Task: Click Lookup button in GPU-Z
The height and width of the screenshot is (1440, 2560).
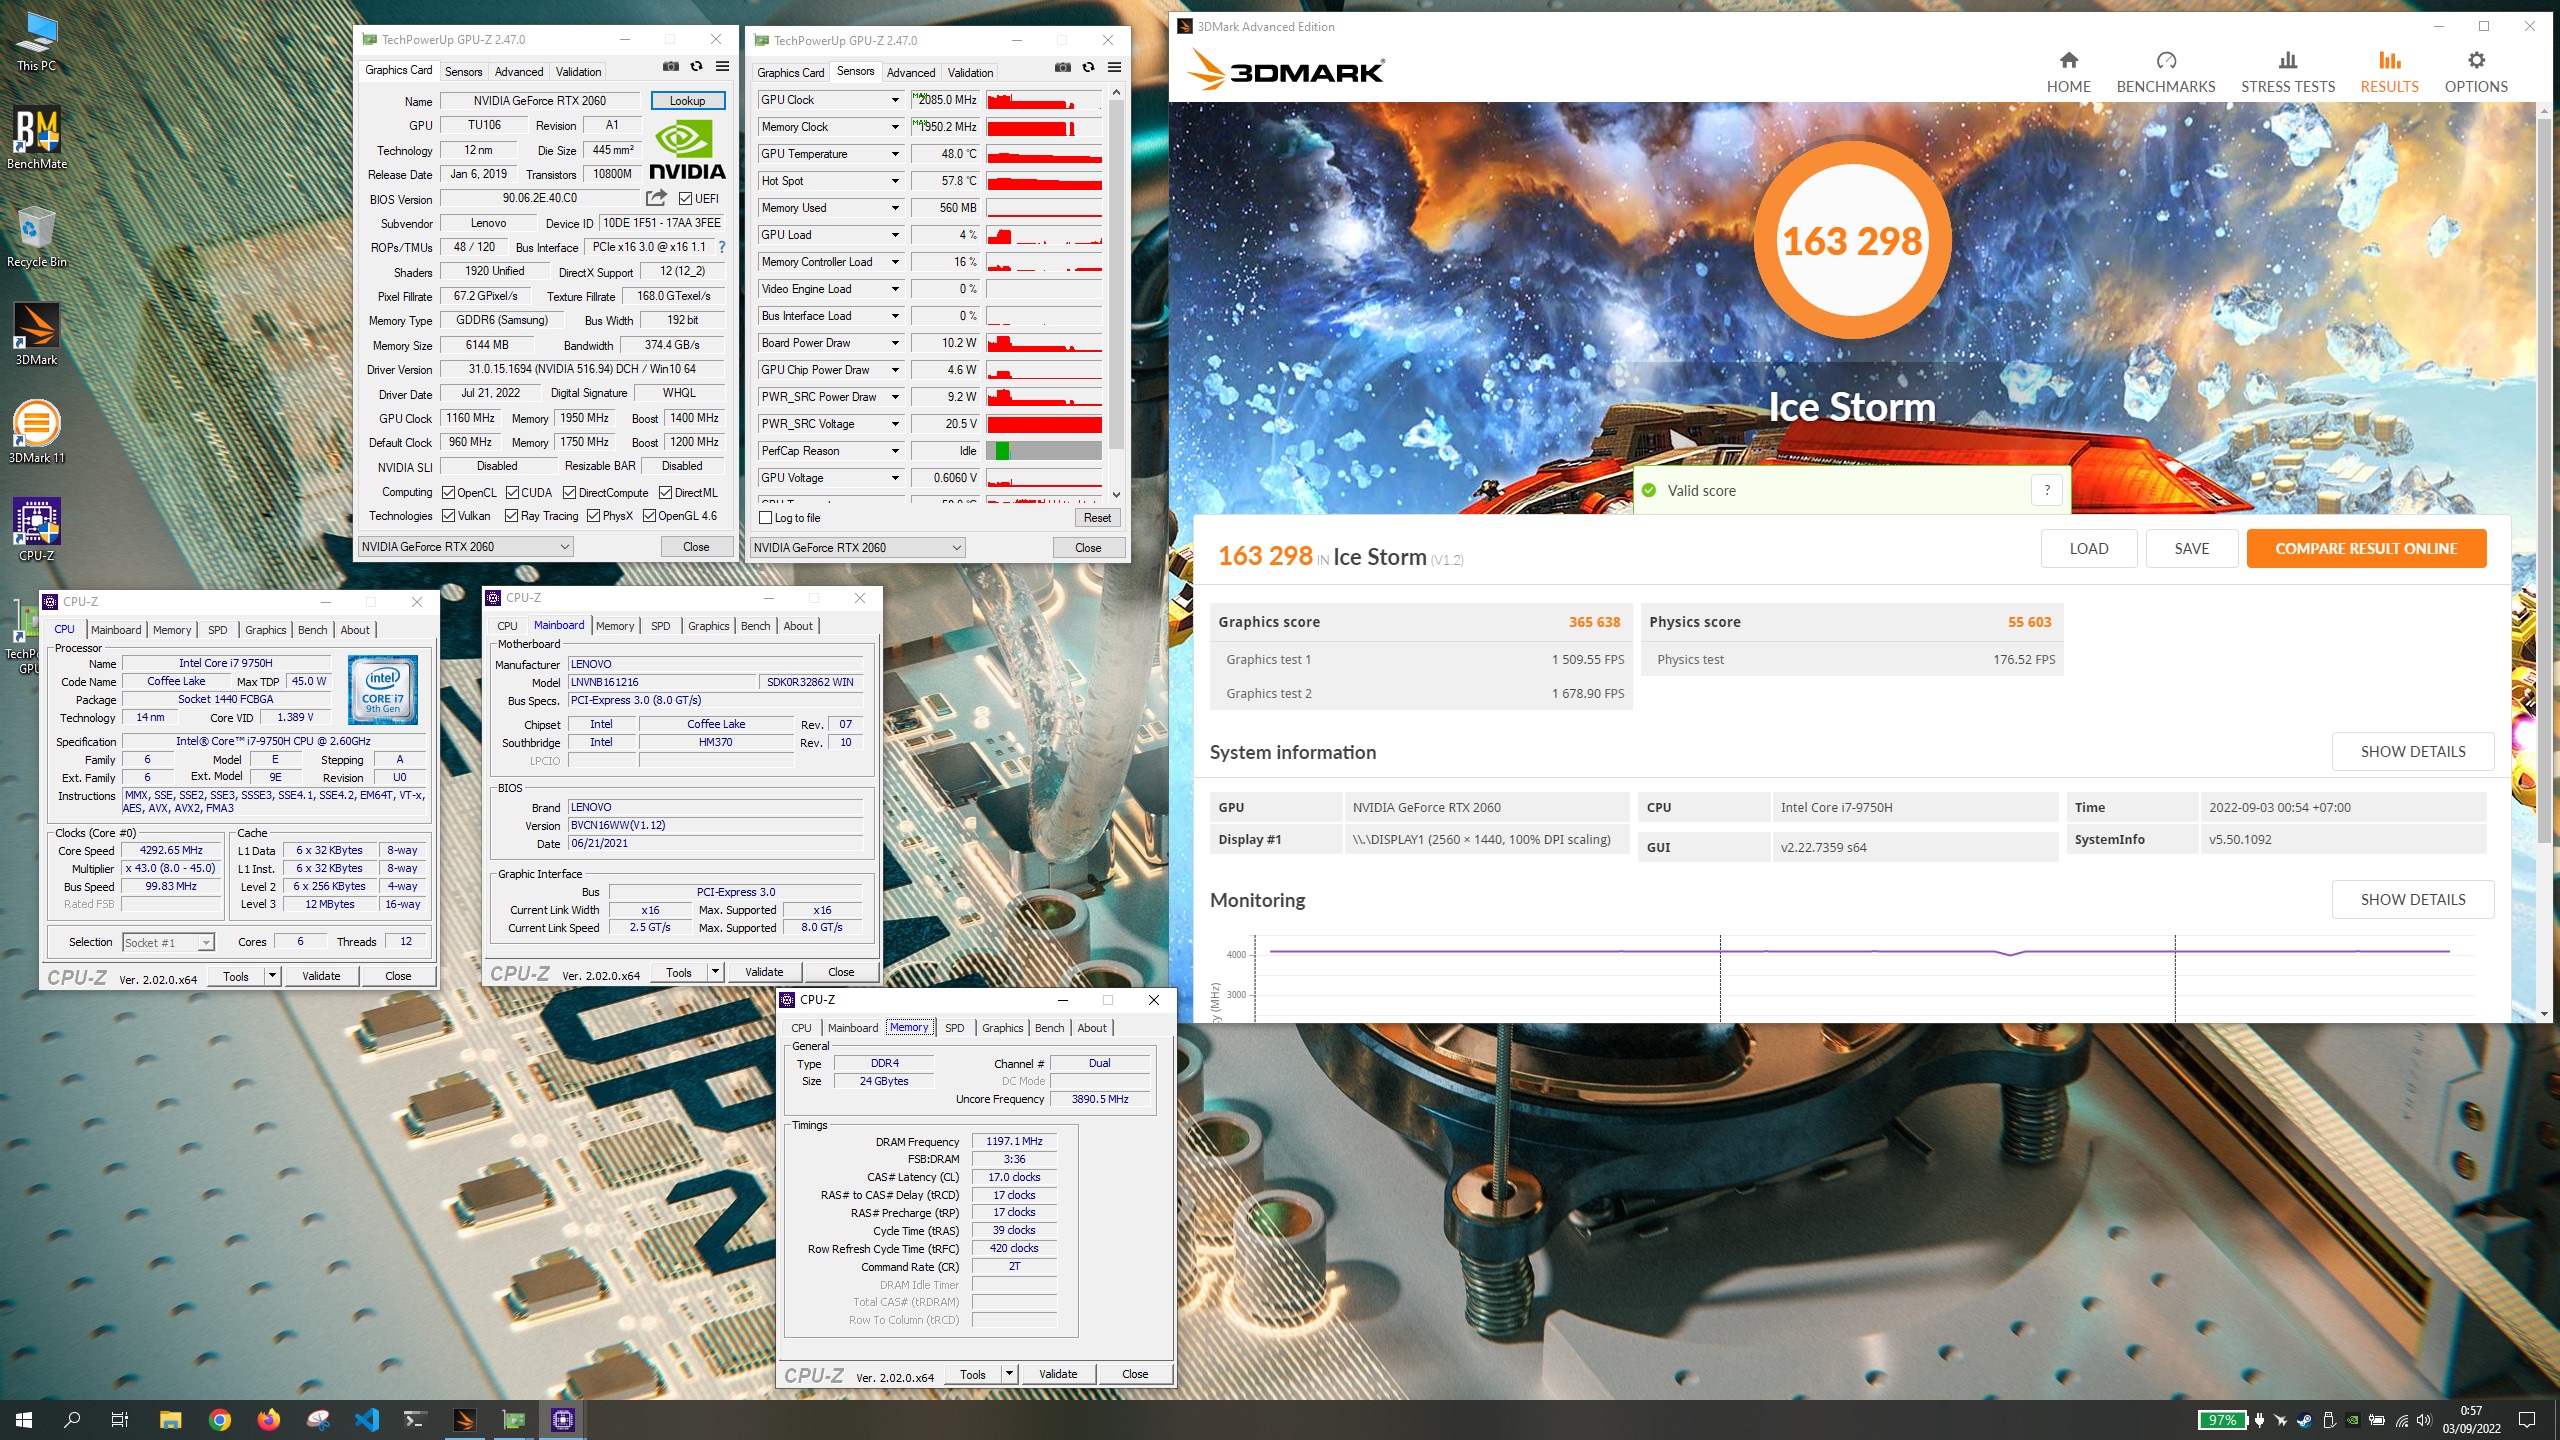Action: click(687, 101)
